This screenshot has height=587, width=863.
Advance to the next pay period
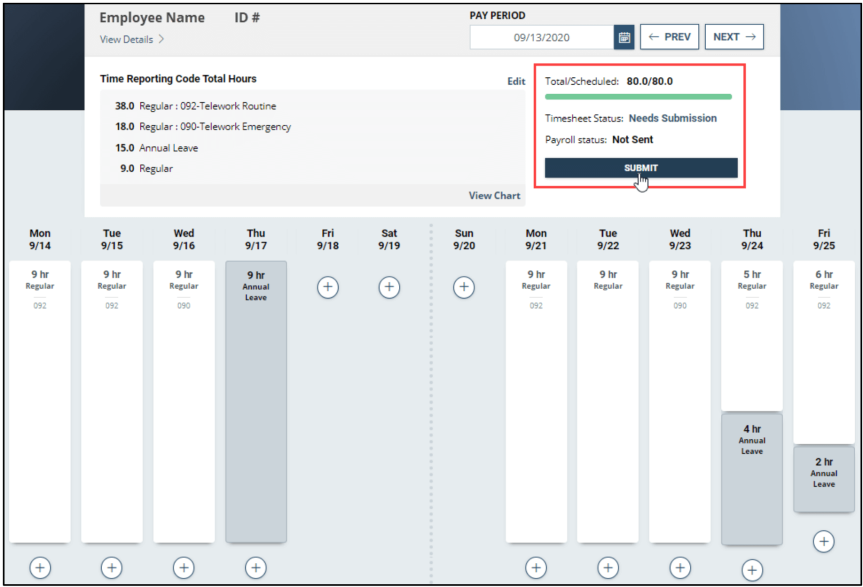(x=734, y=36)
